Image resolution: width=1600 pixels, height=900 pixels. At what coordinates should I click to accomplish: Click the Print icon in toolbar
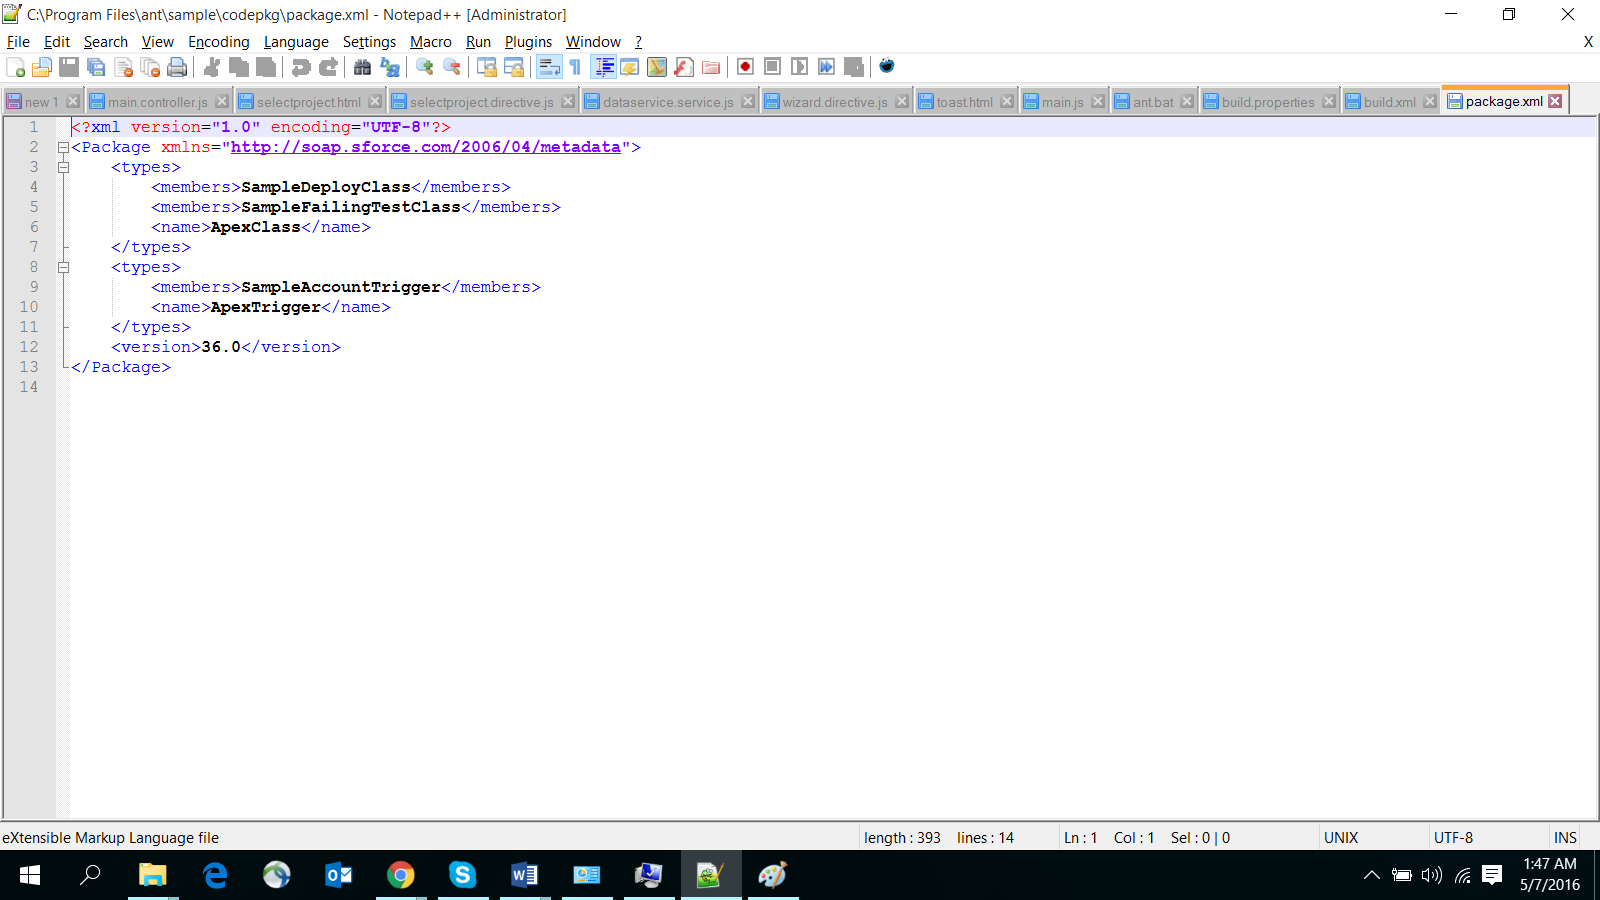tap(177, 67)
